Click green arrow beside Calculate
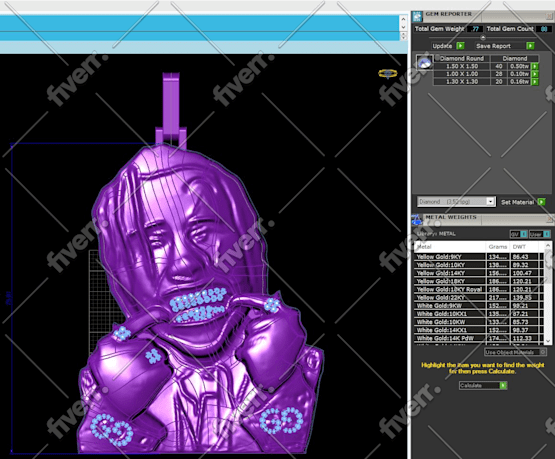 tap(503, 385)
